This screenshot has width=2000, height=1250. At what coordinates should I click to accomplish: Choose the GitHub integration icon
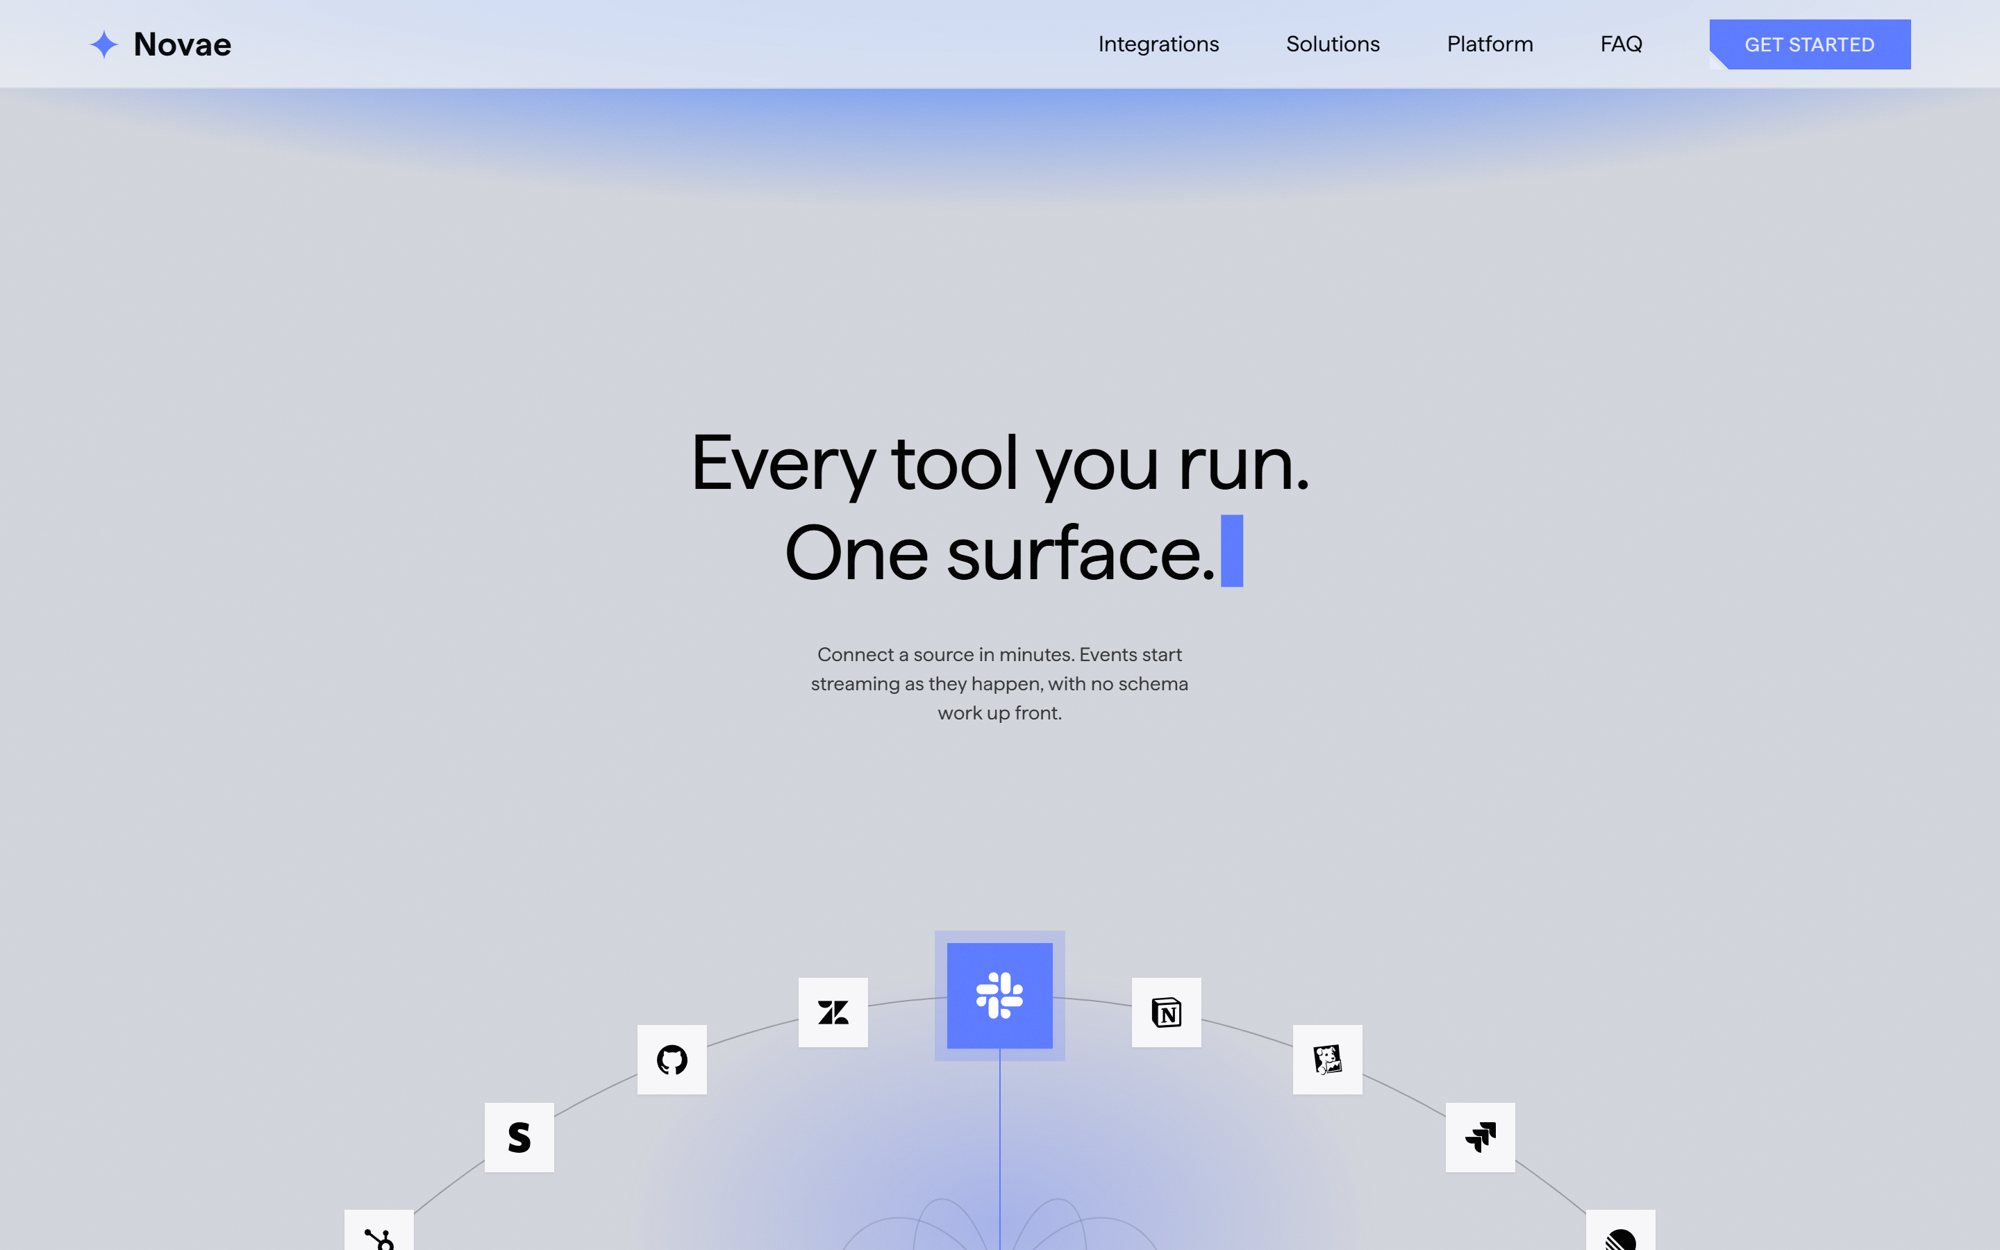coord(672,1059)
